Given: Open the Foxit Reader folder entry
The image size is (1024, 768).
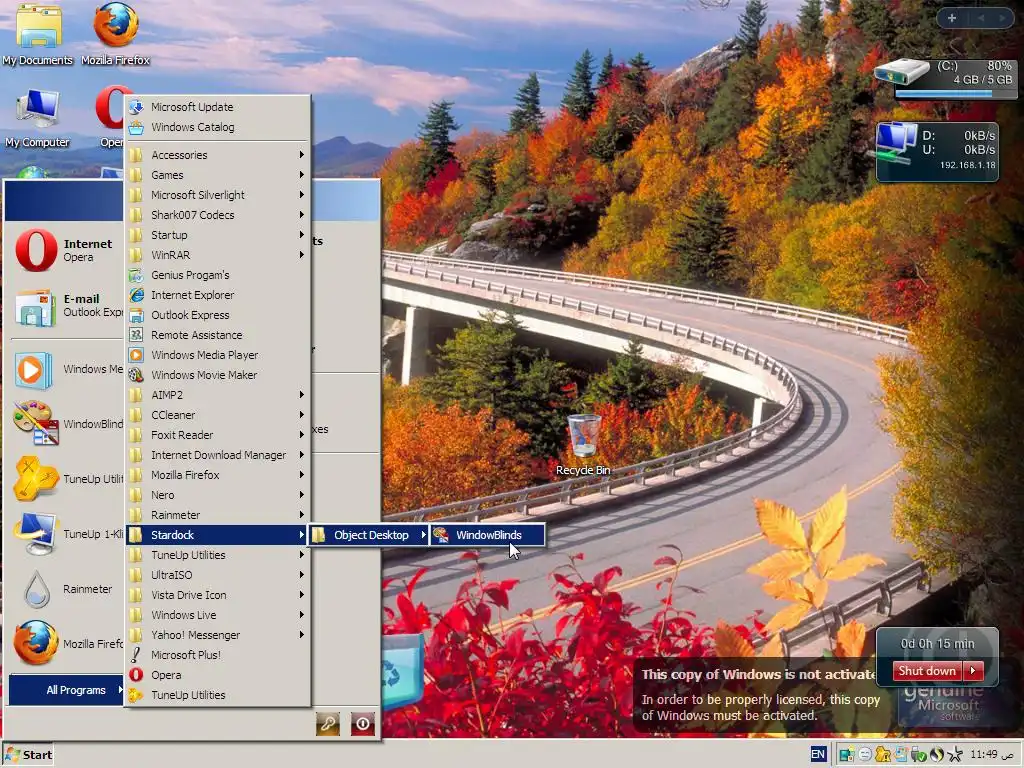Looking at the screenshot, I should [217, 435].
